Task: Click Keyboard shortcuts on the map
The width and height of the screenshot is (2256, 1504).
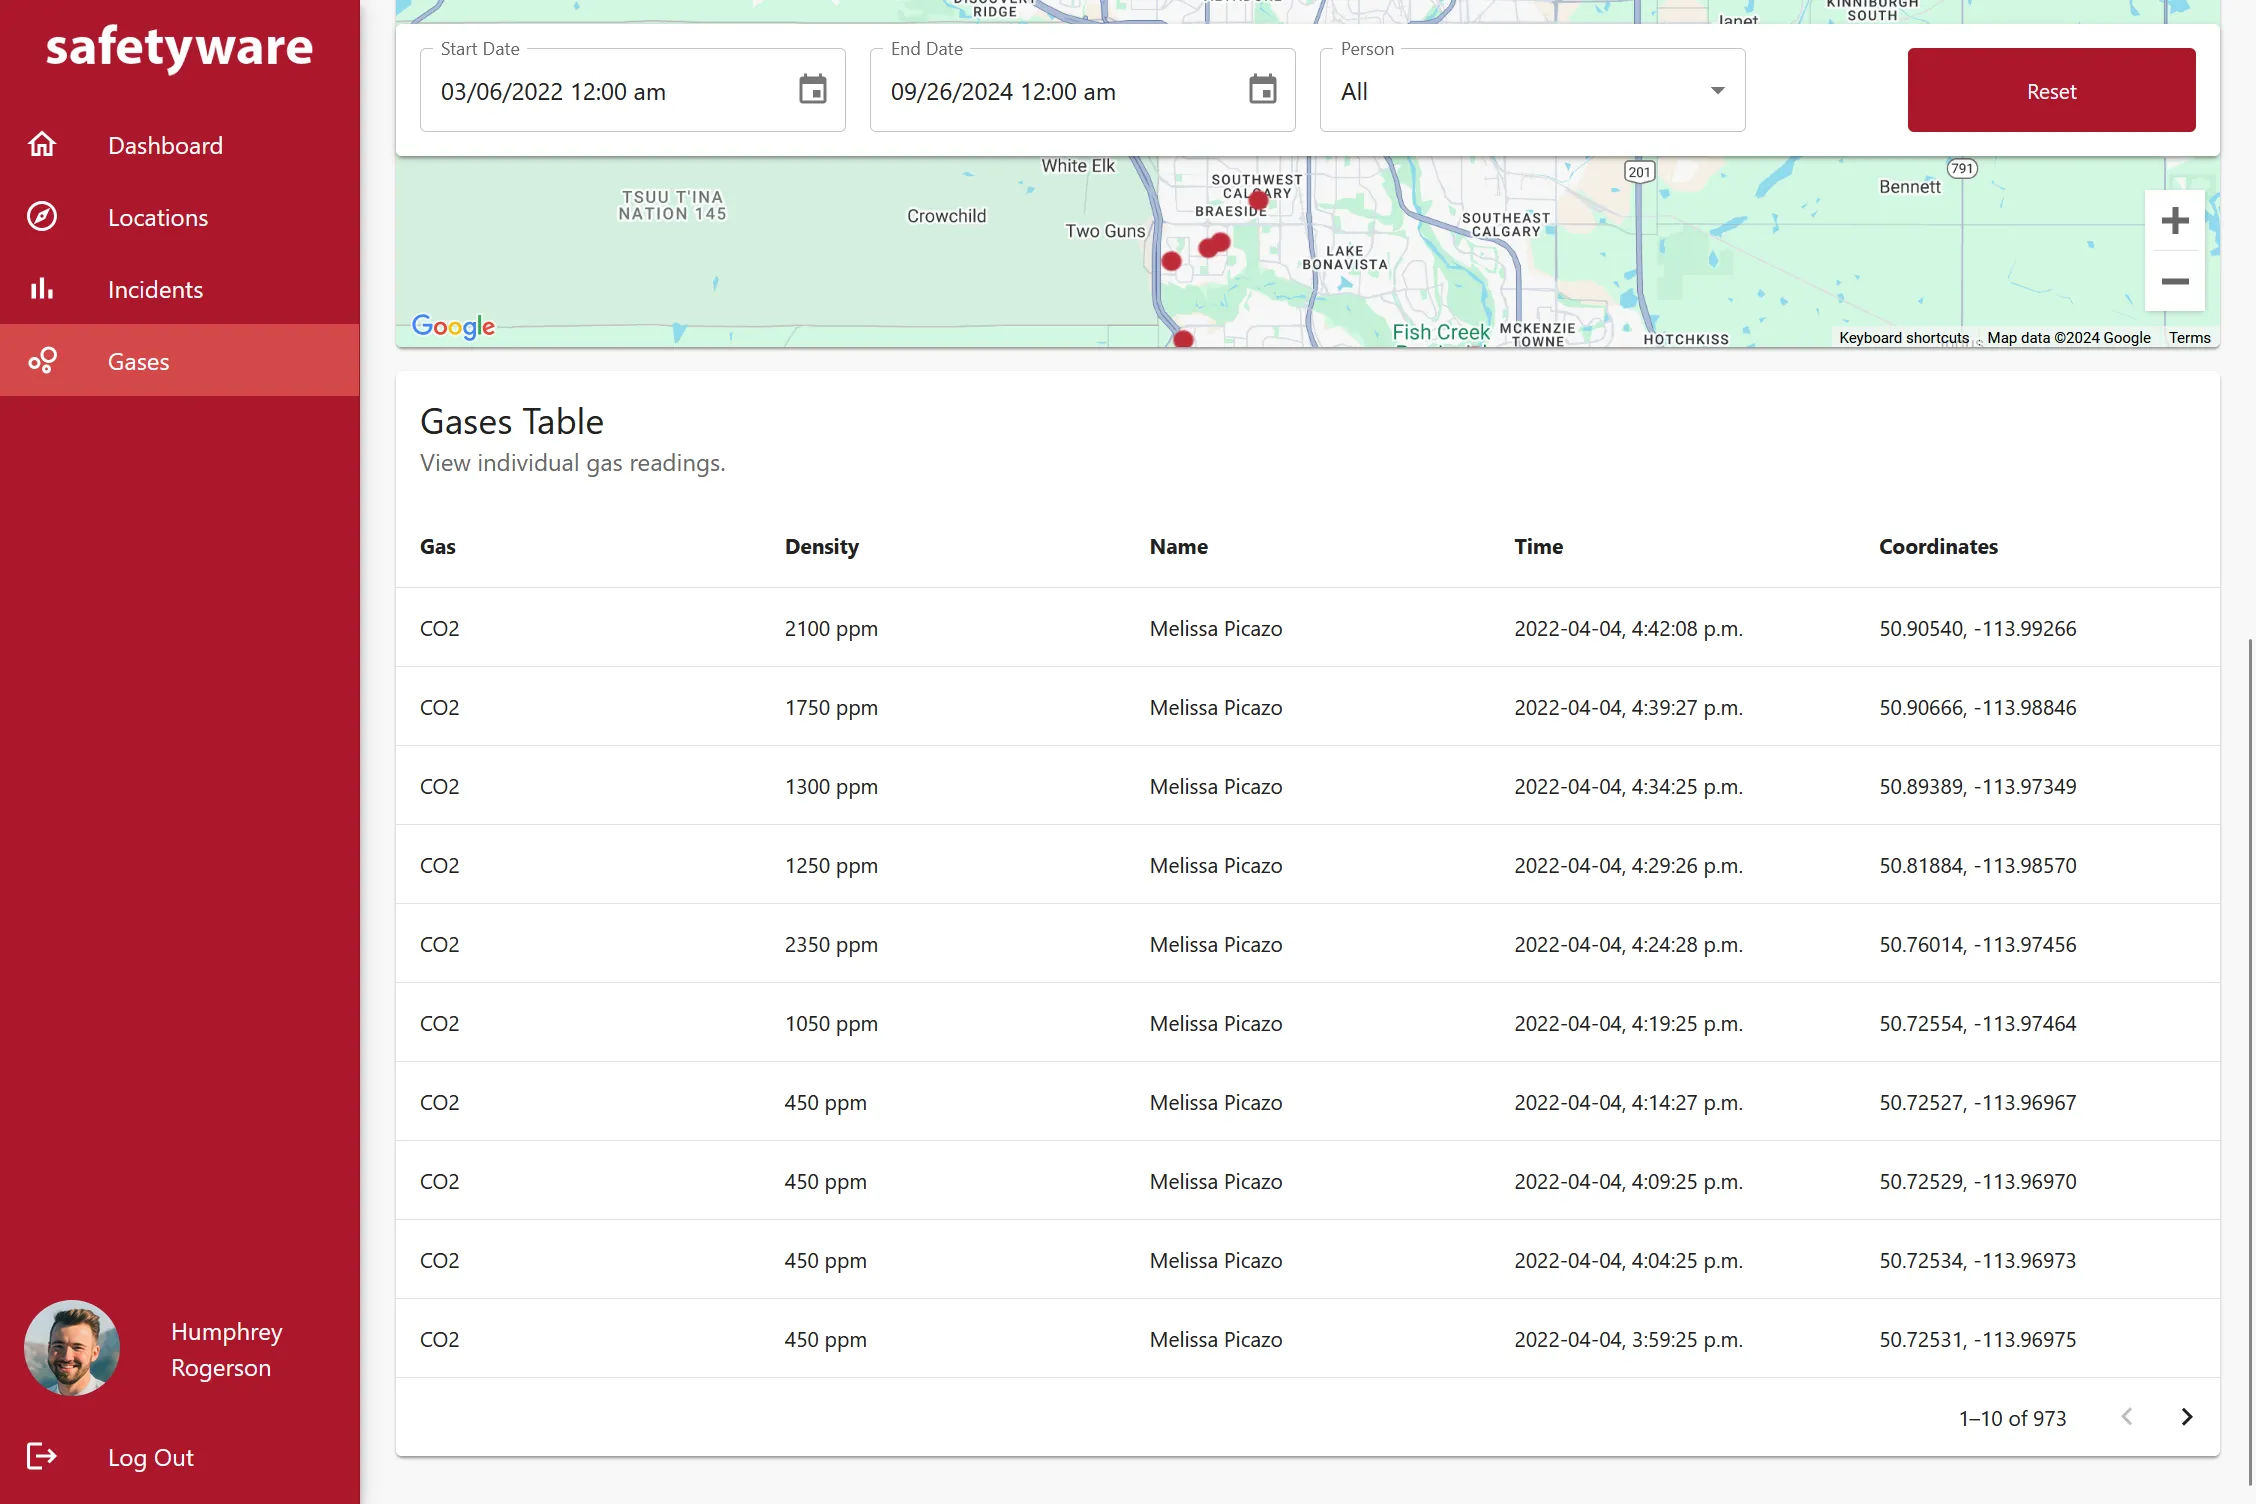Action: pyautogui.click(x=1904, y=338)
